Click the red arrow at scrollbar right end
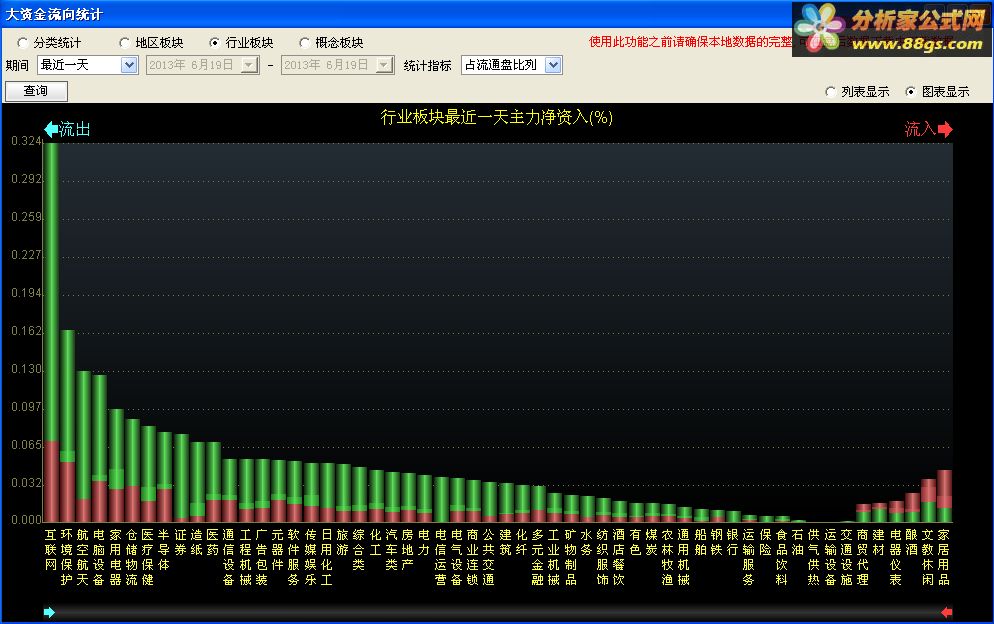The image size is (994, 624). click(x=946, y=612)
